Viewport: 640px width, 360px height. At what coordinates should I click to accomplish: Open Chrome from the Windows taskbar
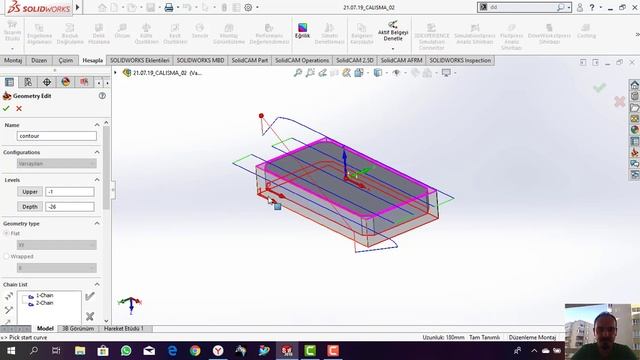pos(195,351)
